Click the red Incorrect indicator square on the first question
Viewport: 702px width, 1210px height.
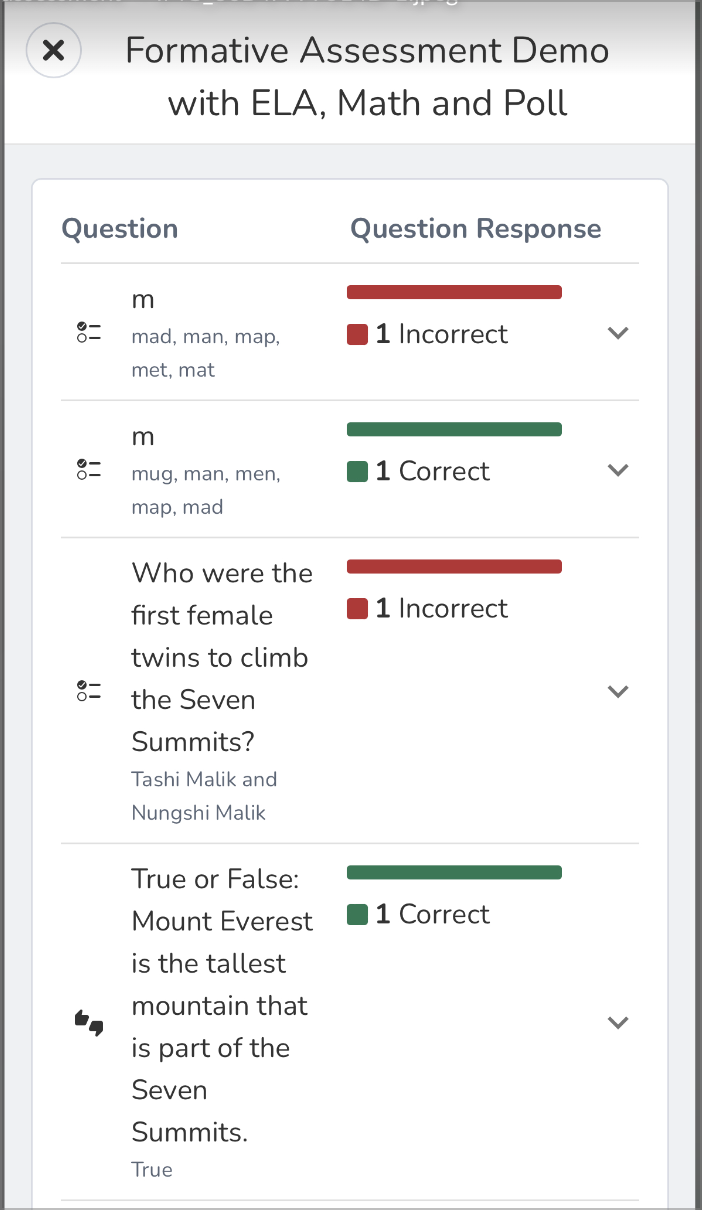[x=357, y=334]
